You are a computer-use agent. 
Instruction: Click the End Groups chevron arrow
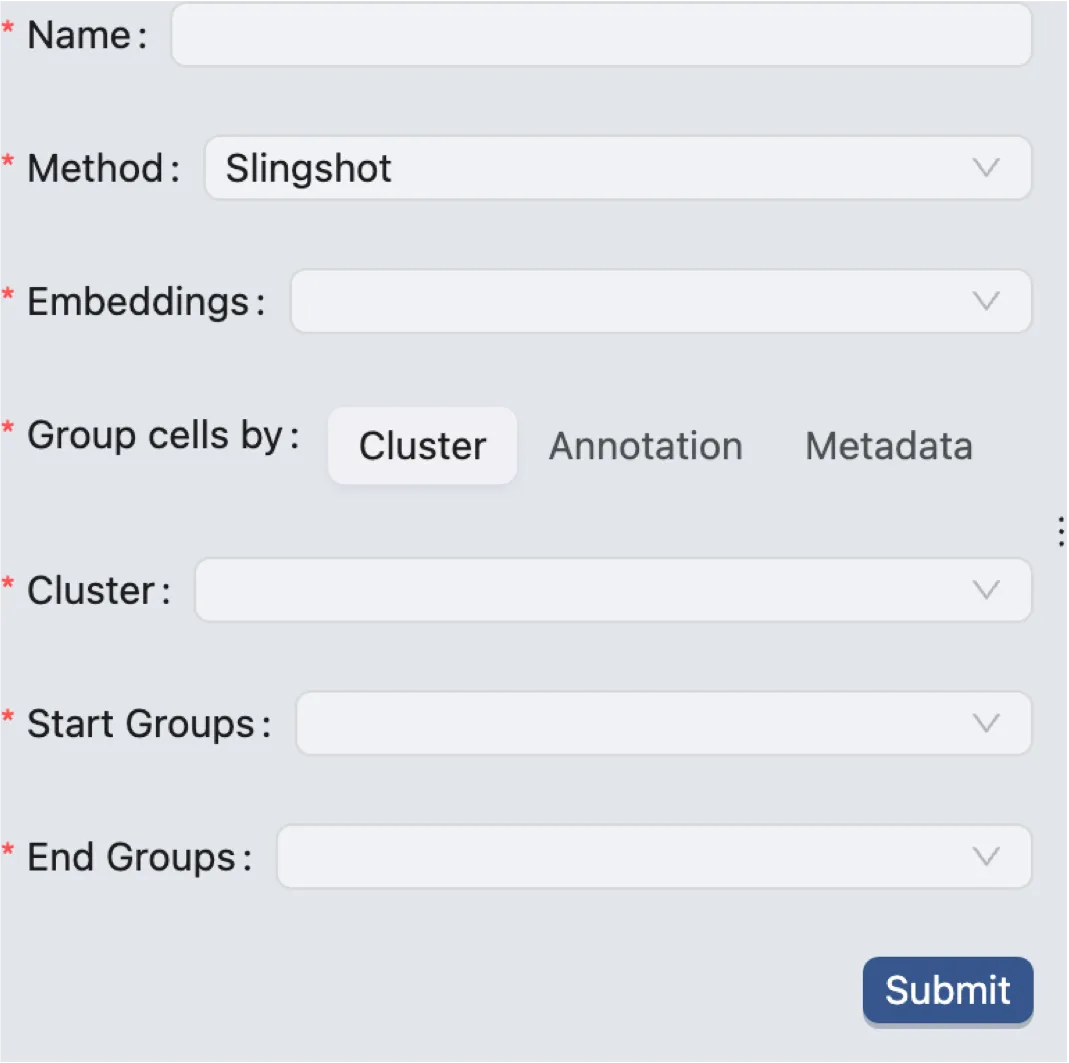click(x=986, y=856)
